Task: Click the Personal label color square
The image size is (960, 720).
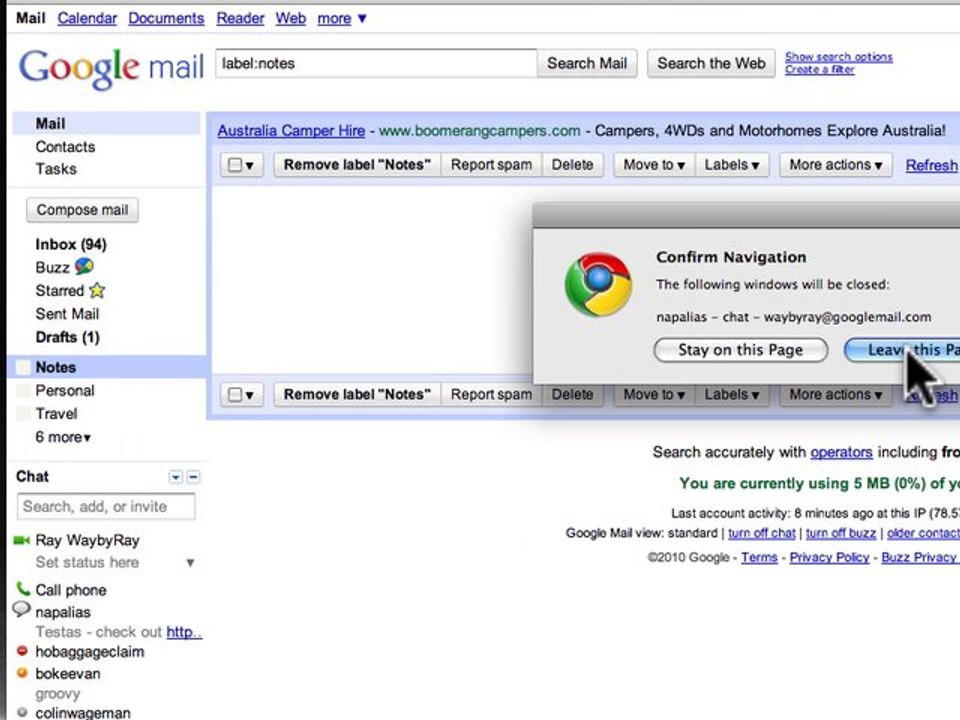Action: click(23, 391)
